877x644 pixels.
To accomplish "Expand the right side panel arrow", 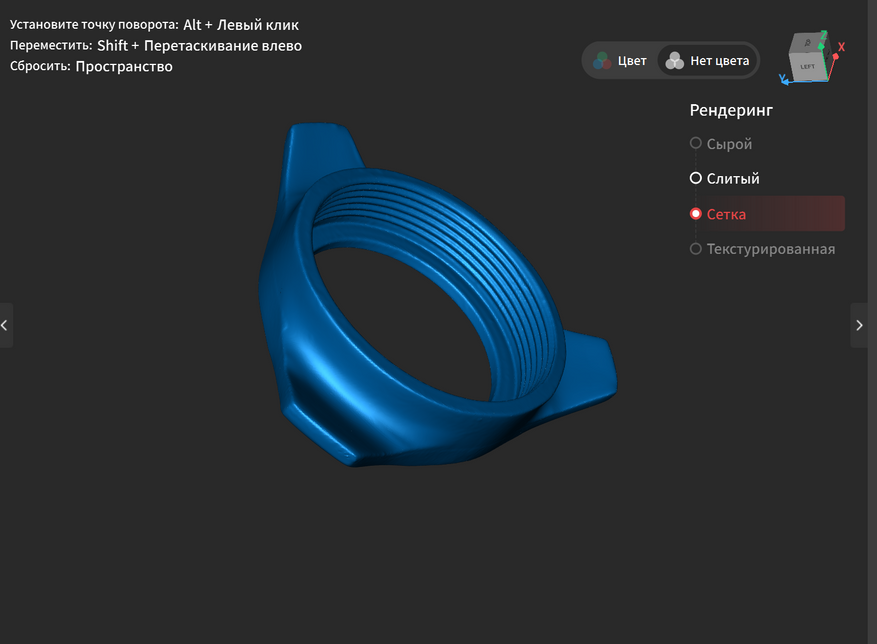I will coord(859,325).
